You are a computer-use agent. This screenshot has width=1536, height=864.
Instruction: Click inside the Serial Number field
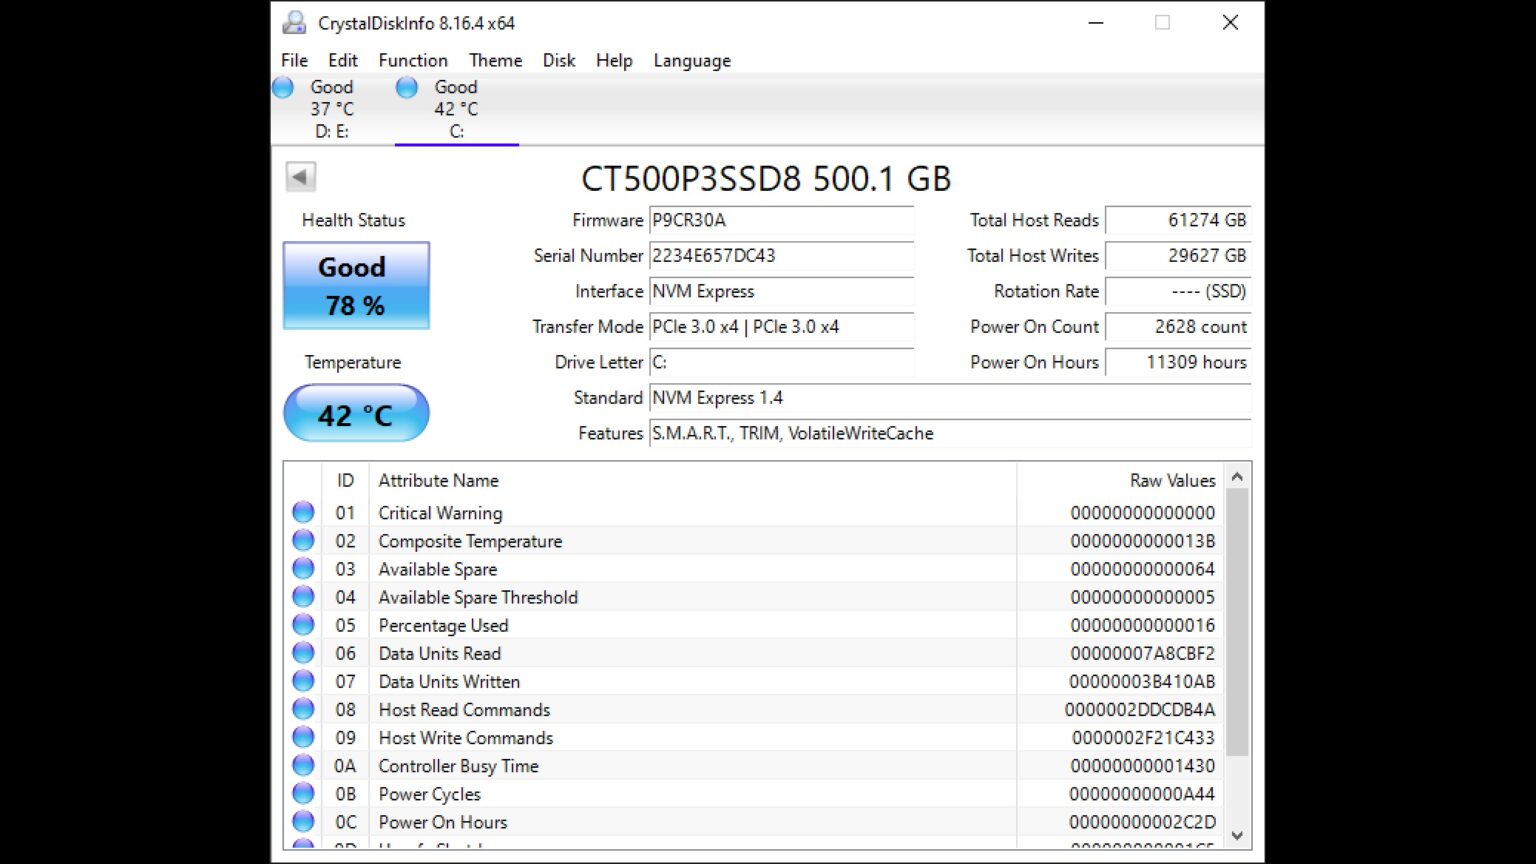point(781,257)
